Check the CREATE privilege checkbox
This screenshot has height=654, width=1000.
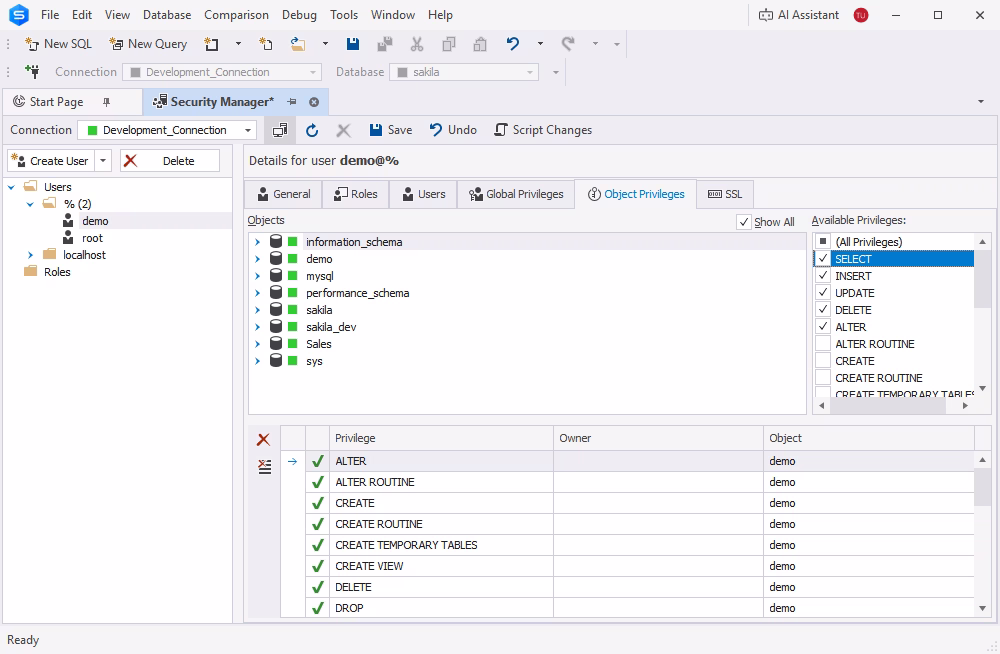[x=823, y=360]
